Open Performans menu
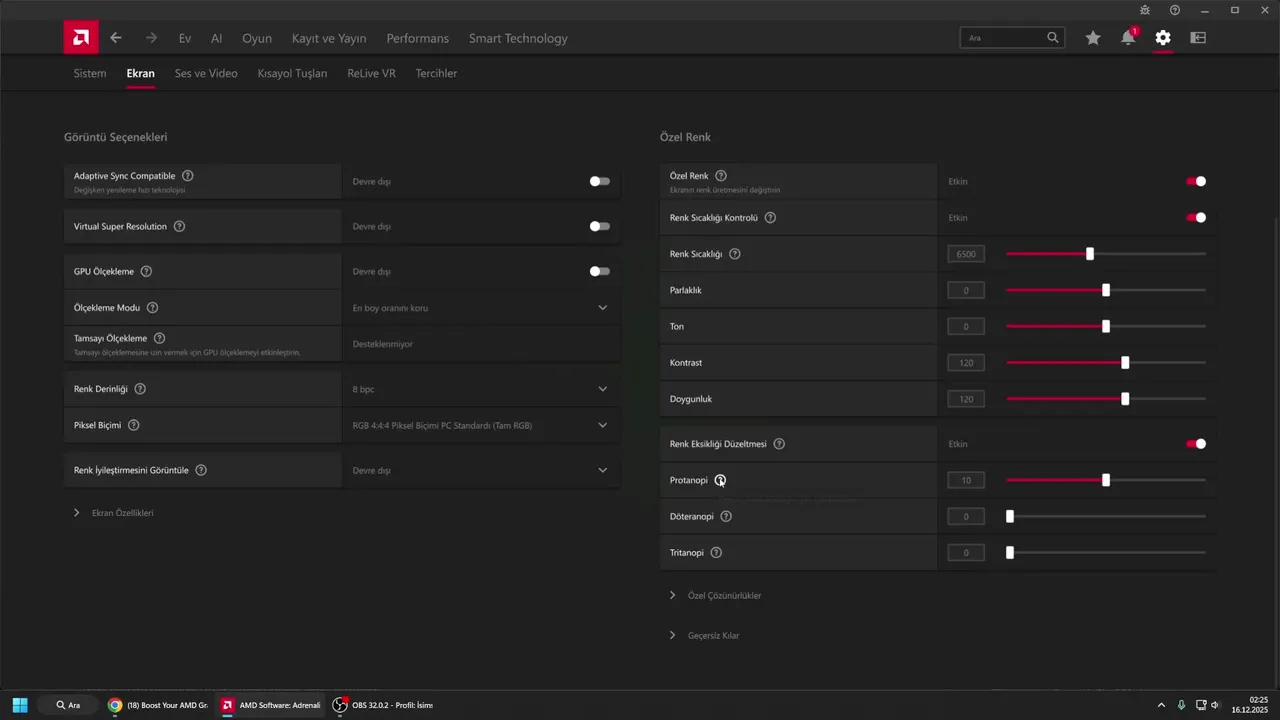 (x=418, y=38)
